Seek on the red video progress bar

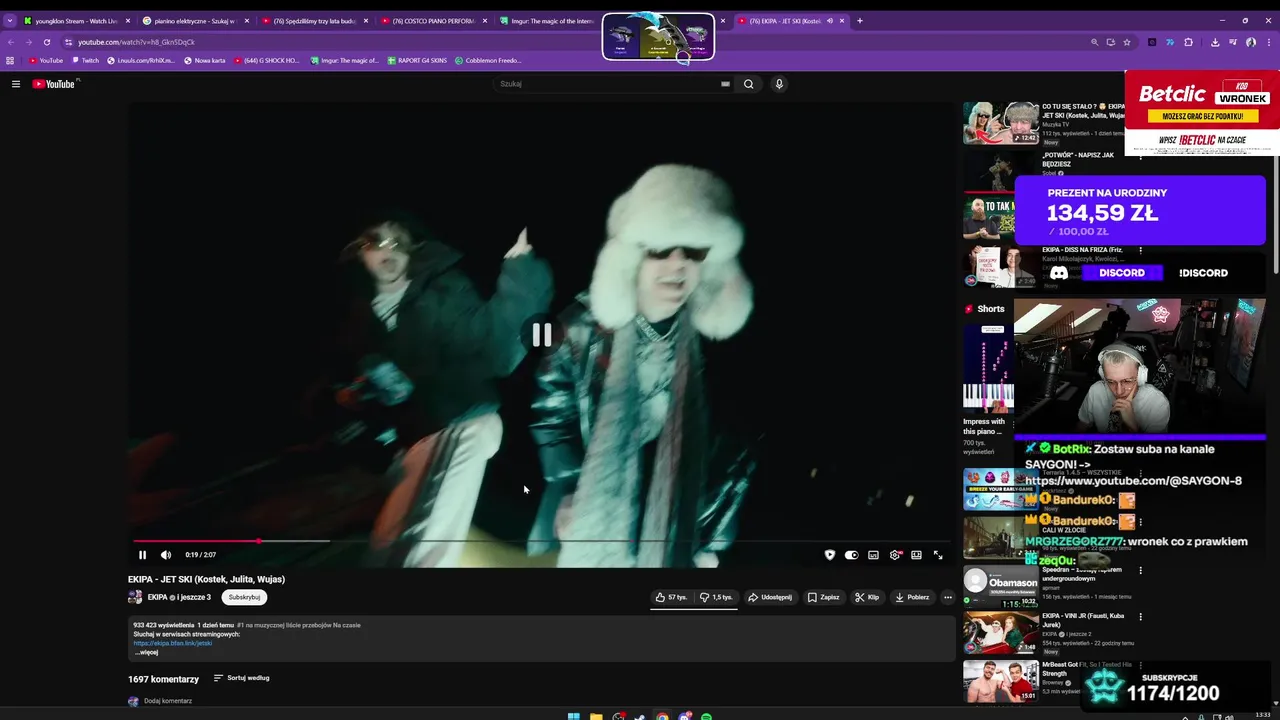[540, 541]
